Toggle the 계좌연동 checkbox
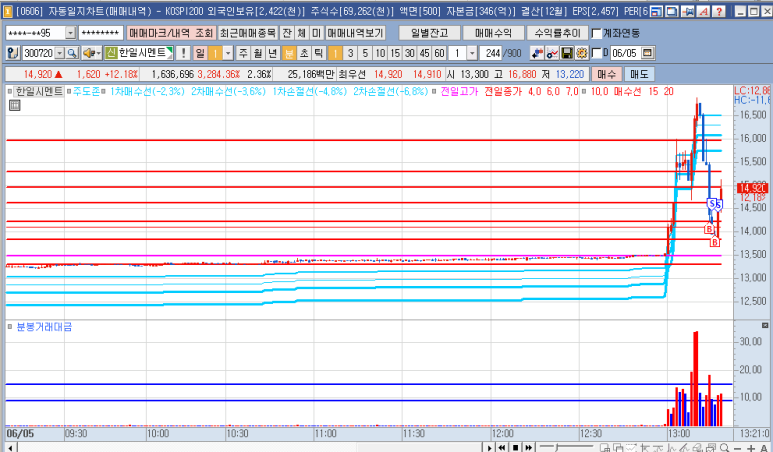773x452 pixels. pos(597,34)
